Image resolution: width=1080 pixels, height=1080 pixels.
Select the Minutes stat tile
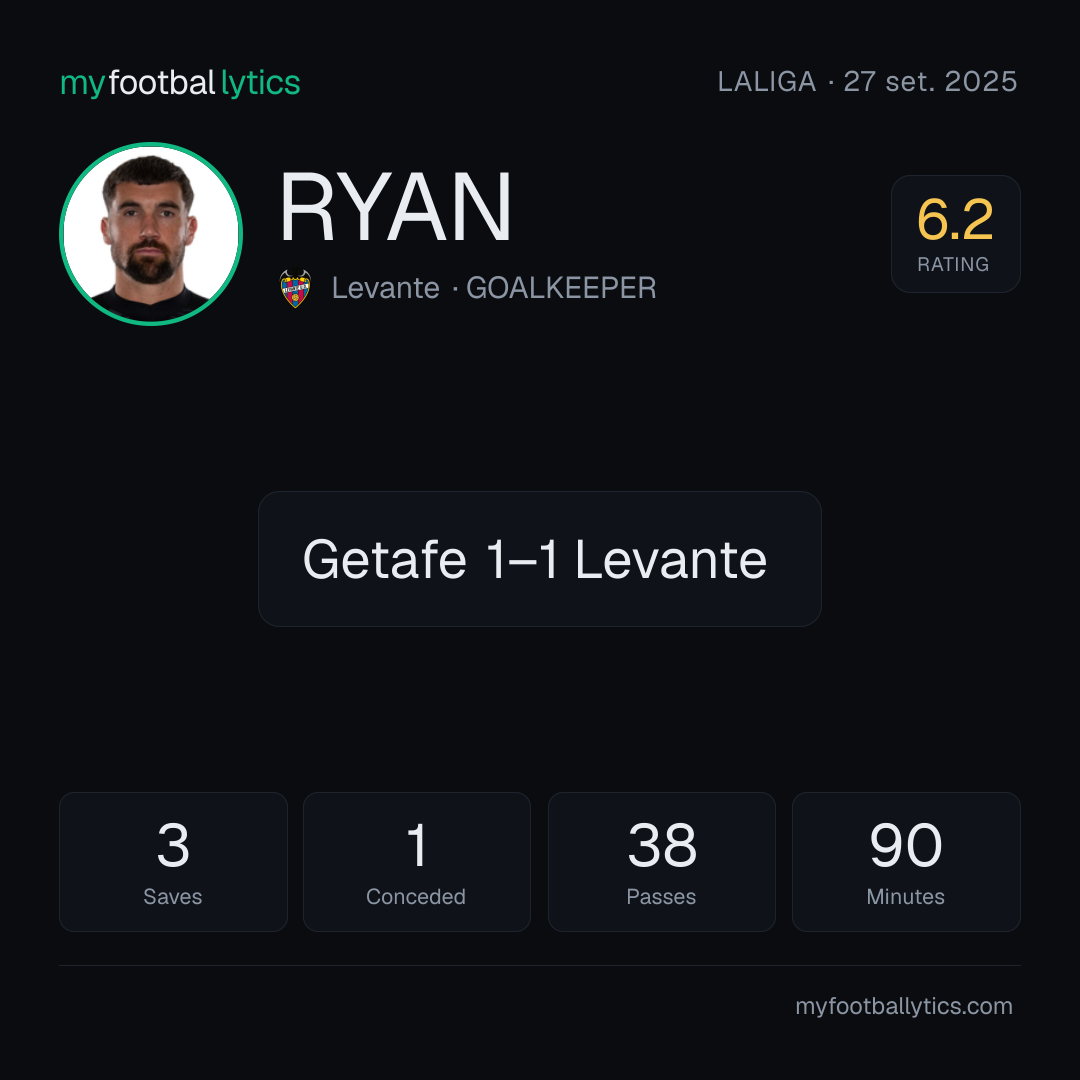tap(906, 862)
